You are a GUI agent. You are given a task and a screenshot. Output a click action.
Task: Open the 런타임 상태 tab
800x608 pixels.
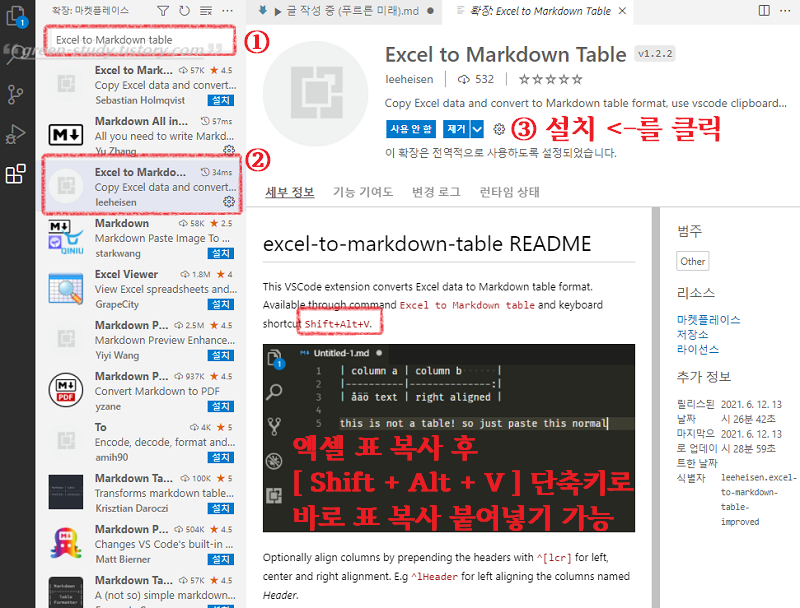click(x=509, y=192)
